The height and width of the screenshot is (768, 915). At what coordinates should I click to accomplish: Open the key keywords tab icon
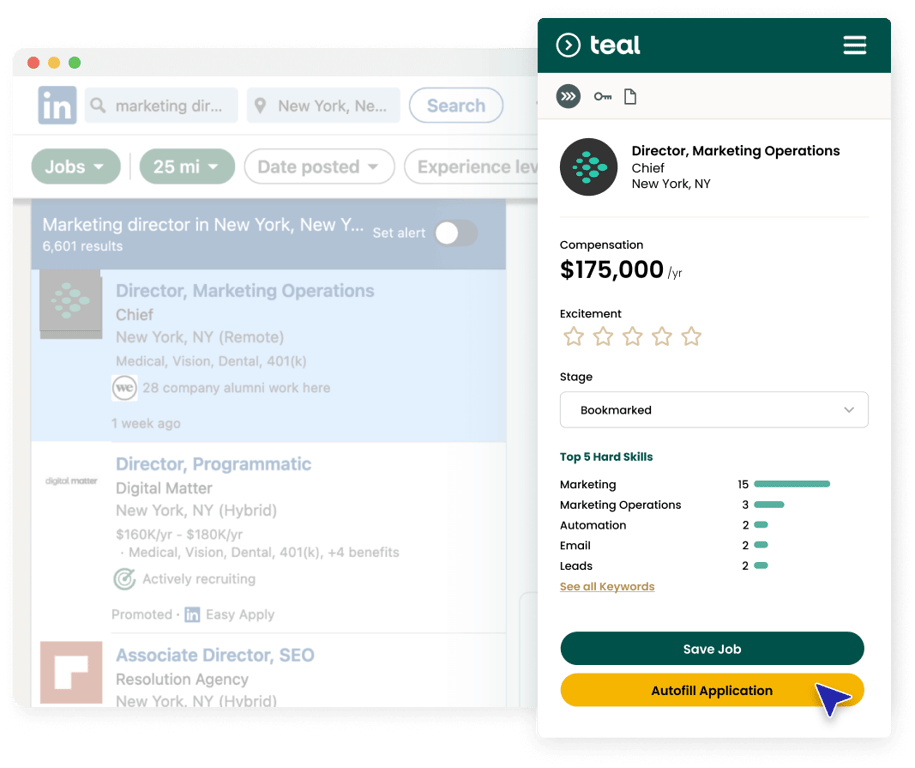(603, 96)
